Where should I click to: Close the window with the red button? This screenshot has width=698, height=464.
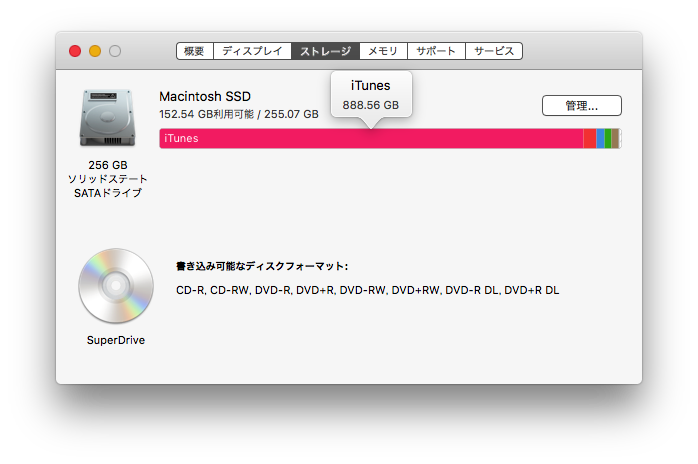[75, 51]
